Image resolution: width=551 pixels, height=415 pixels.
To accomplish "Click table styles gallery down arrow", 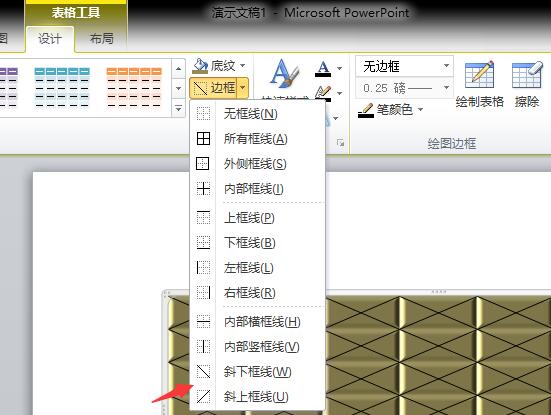I will (178, 88).
